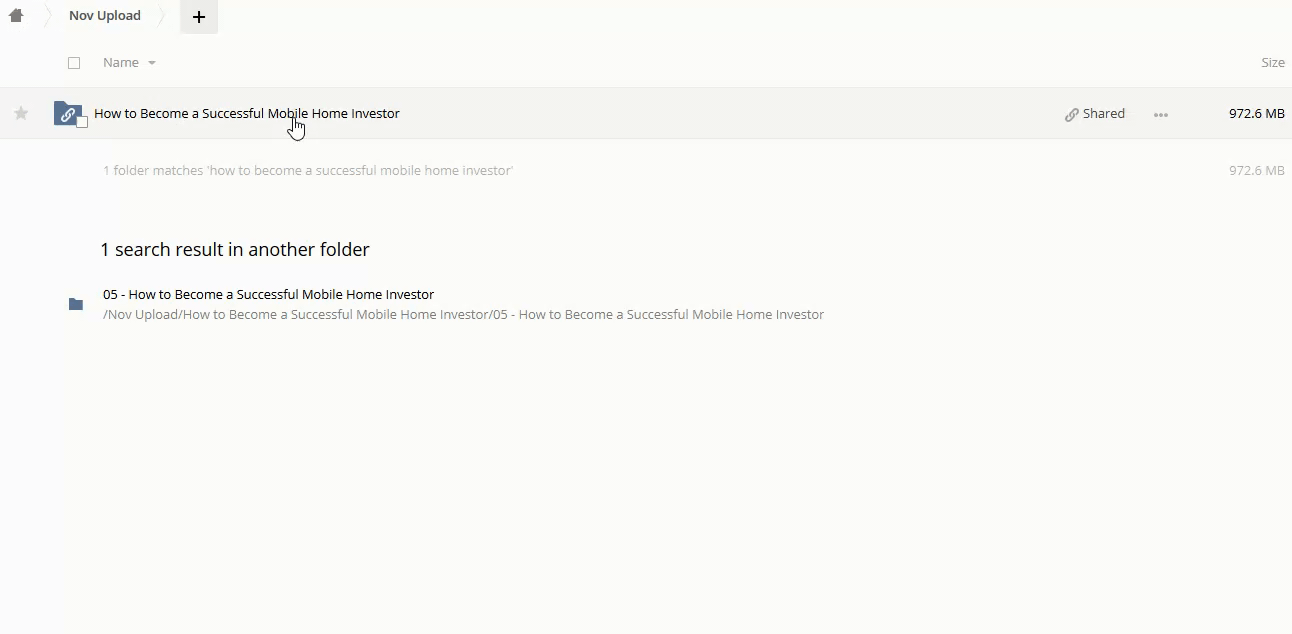Click the shared folder icon with link symbol
This screenshot has height=634, width=1292.
[x=67, y=113]
